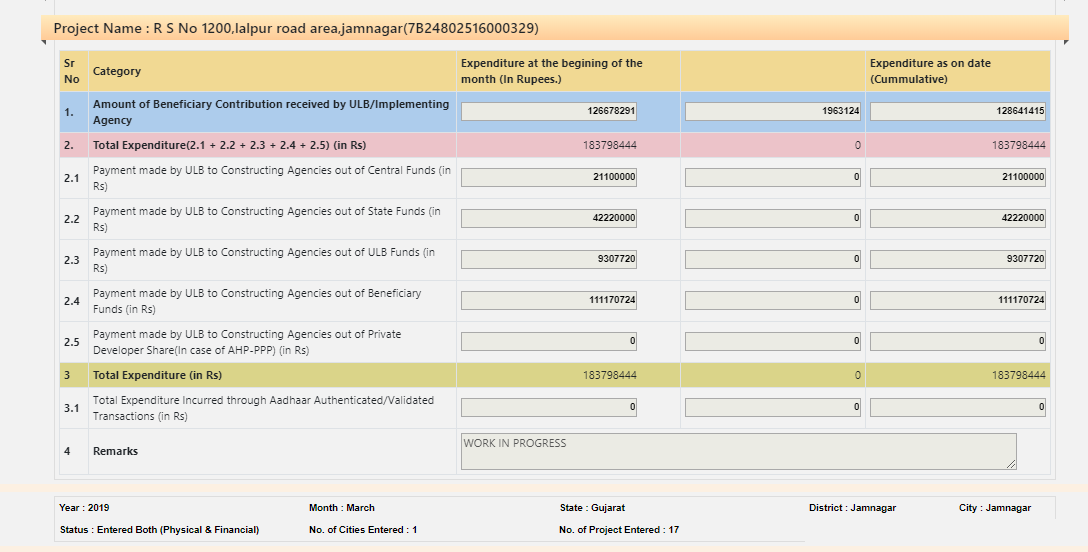1088x552 pixels.
Task: Select Private Developer Share beginning-of-month field
Action: [548, 342]
